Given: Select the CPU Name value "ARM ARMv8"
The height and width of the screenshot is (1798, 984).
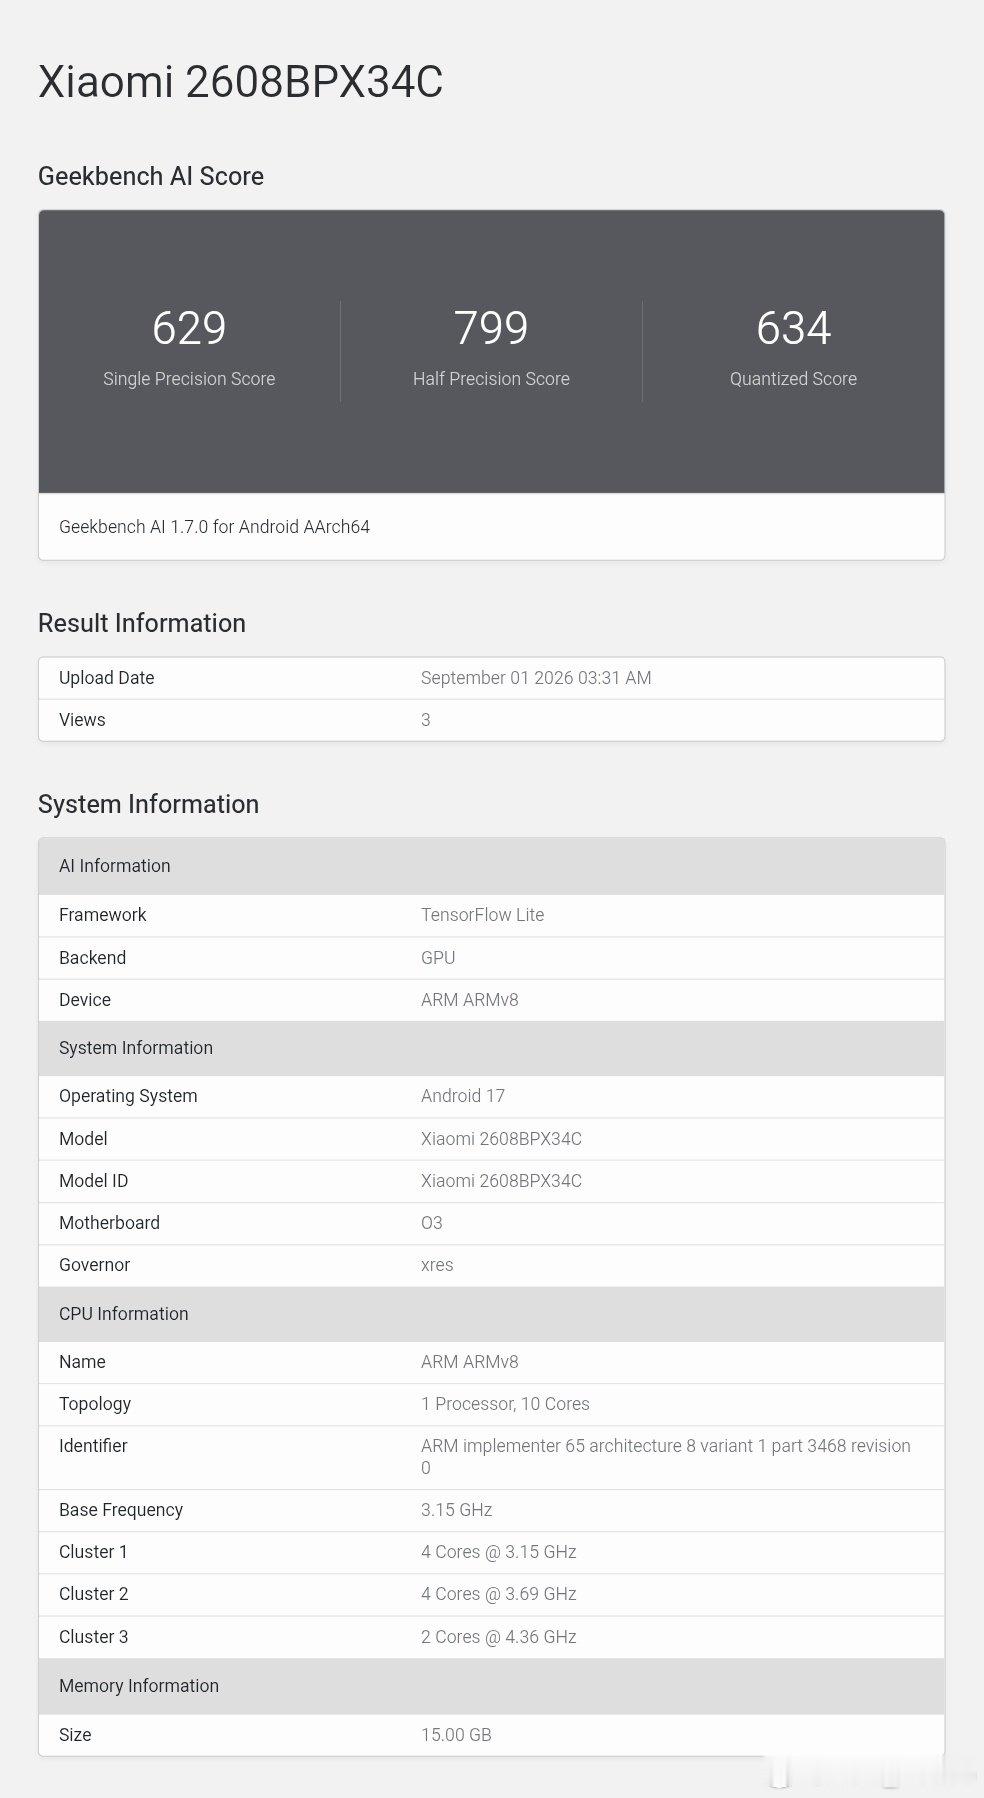Looking at the screenshot, I should (470, 1362).
